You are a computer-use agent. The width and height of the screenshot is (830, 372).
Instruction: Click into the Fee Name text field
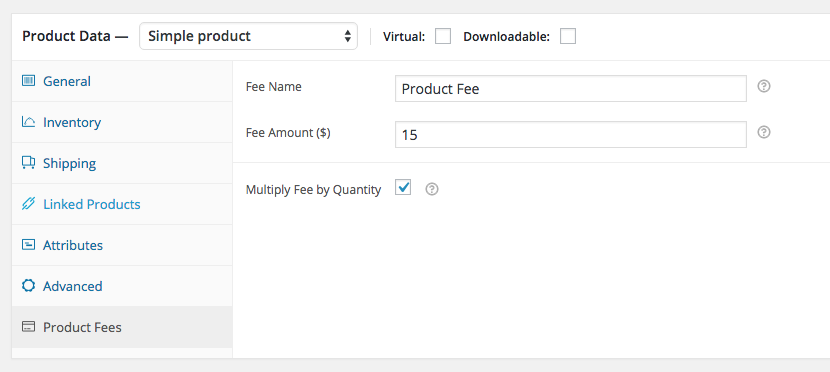[571, 88]
